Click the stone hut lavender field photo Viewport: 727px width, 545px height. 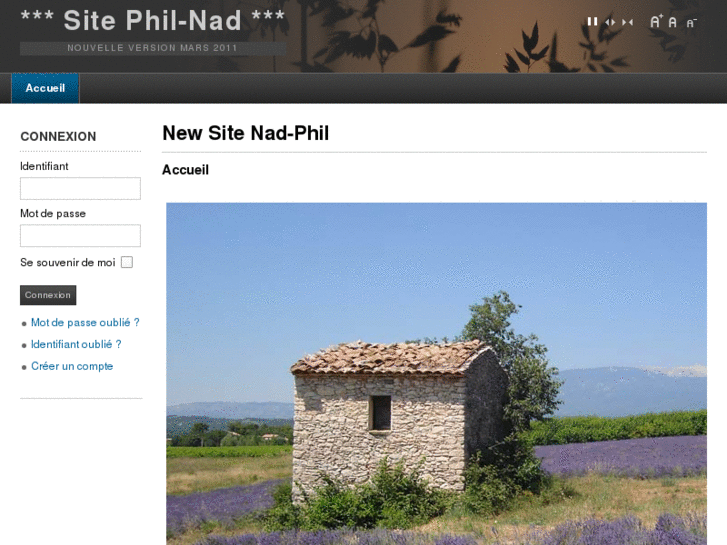[436, 373]
